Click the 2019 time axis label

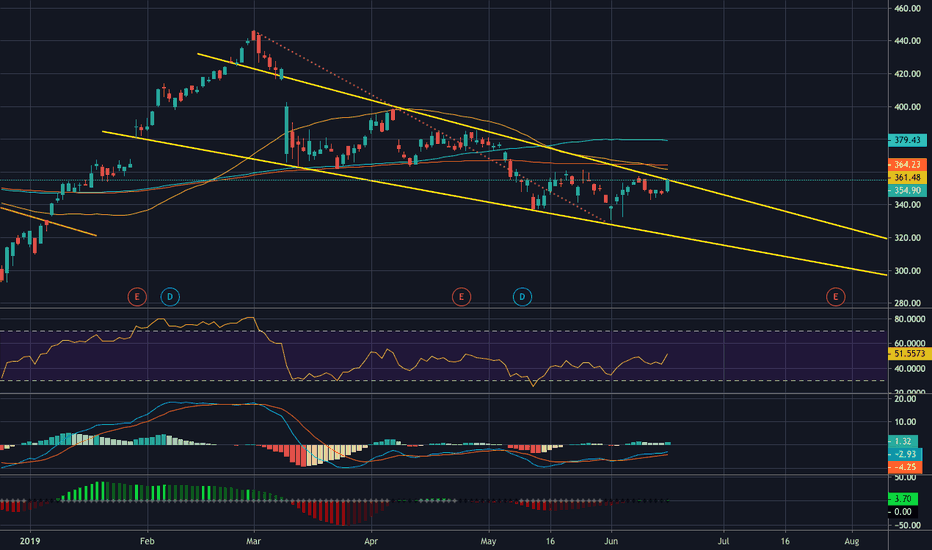(x=30, y=541)
